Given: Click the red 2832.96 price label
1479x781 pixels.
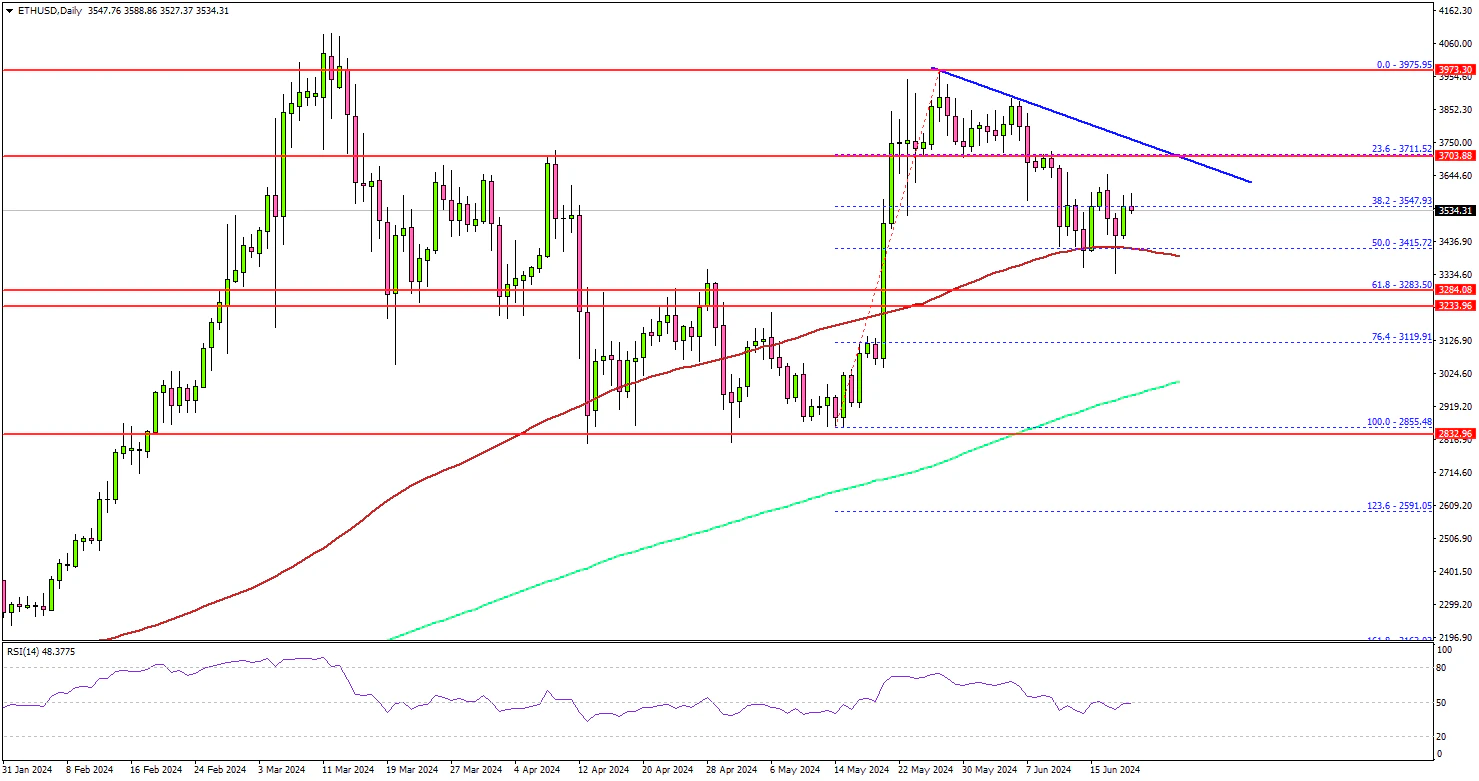Looking at the screenshot, I should click(x=1454, y=434).
